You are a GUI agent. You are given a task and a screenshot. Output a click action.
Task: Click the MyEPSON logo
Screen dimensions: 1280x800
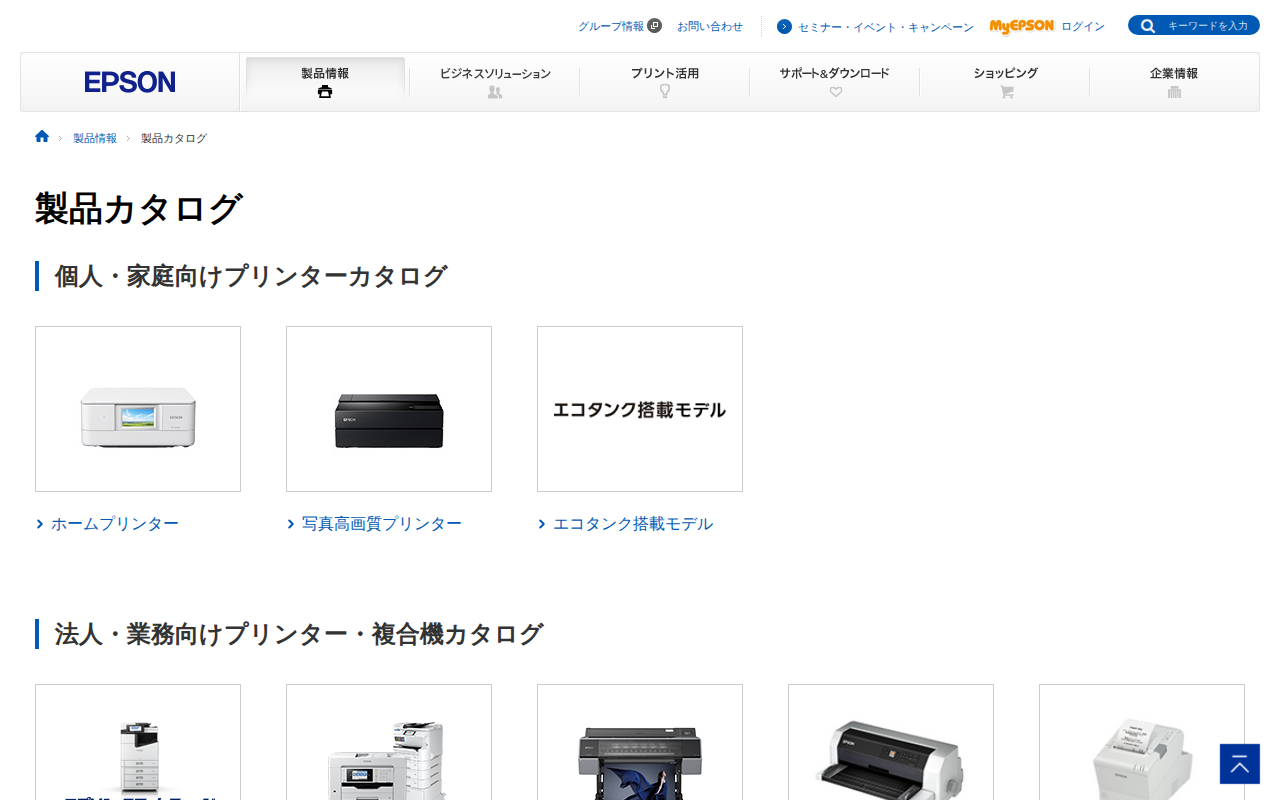pyautogui.click(x=1022, y=26)
